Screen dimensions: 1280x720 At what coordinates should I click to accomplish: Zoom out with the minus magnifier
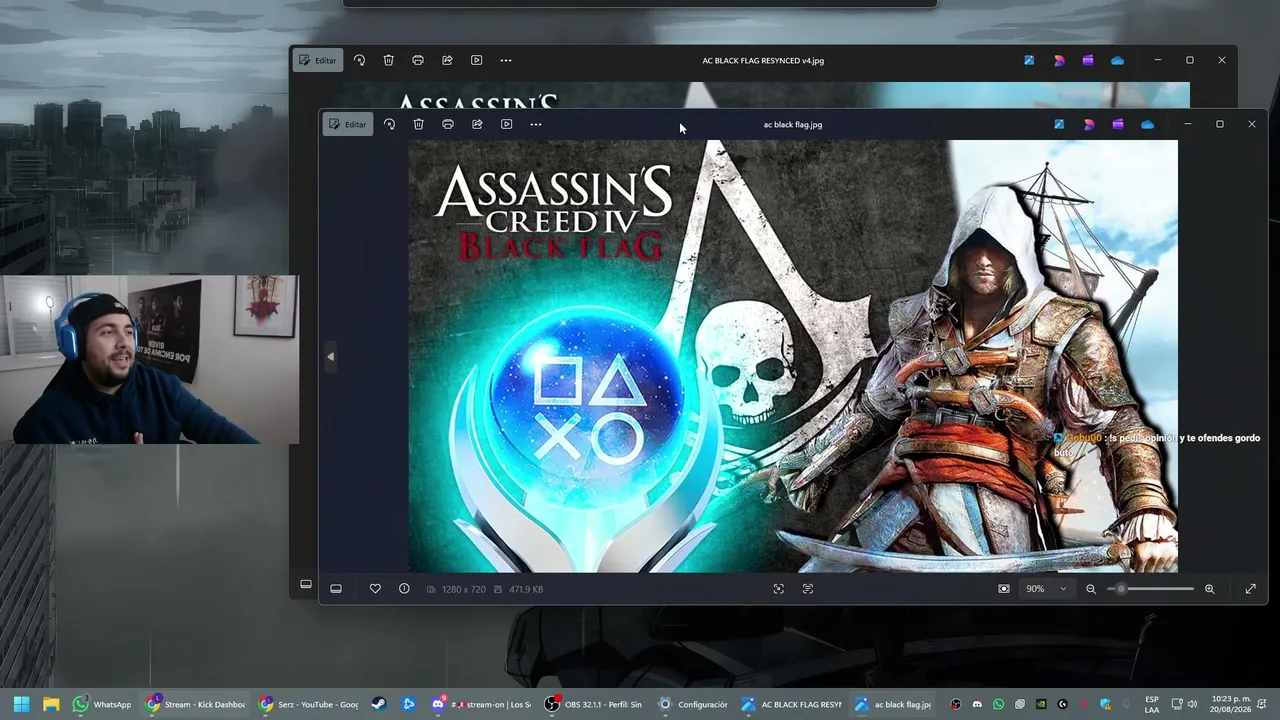[1091, 589]
